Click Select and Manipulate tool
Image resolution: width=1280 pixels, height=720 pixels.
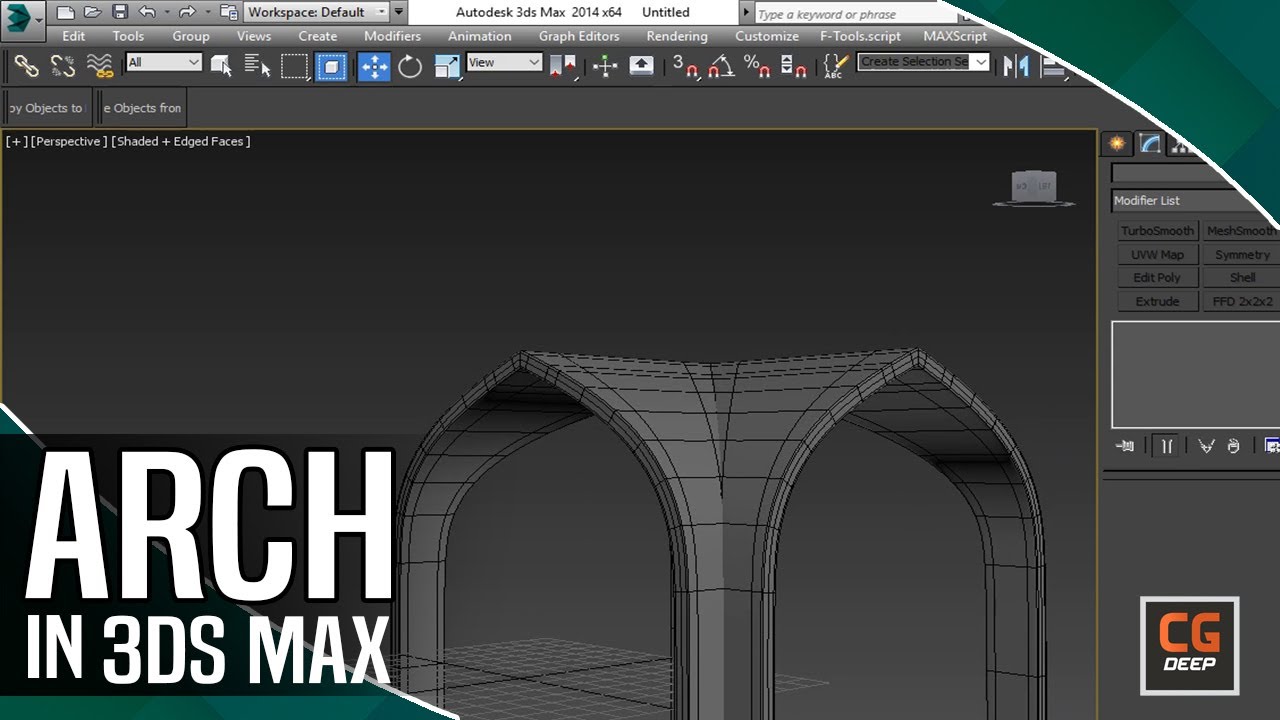click(x=605, y=66)
